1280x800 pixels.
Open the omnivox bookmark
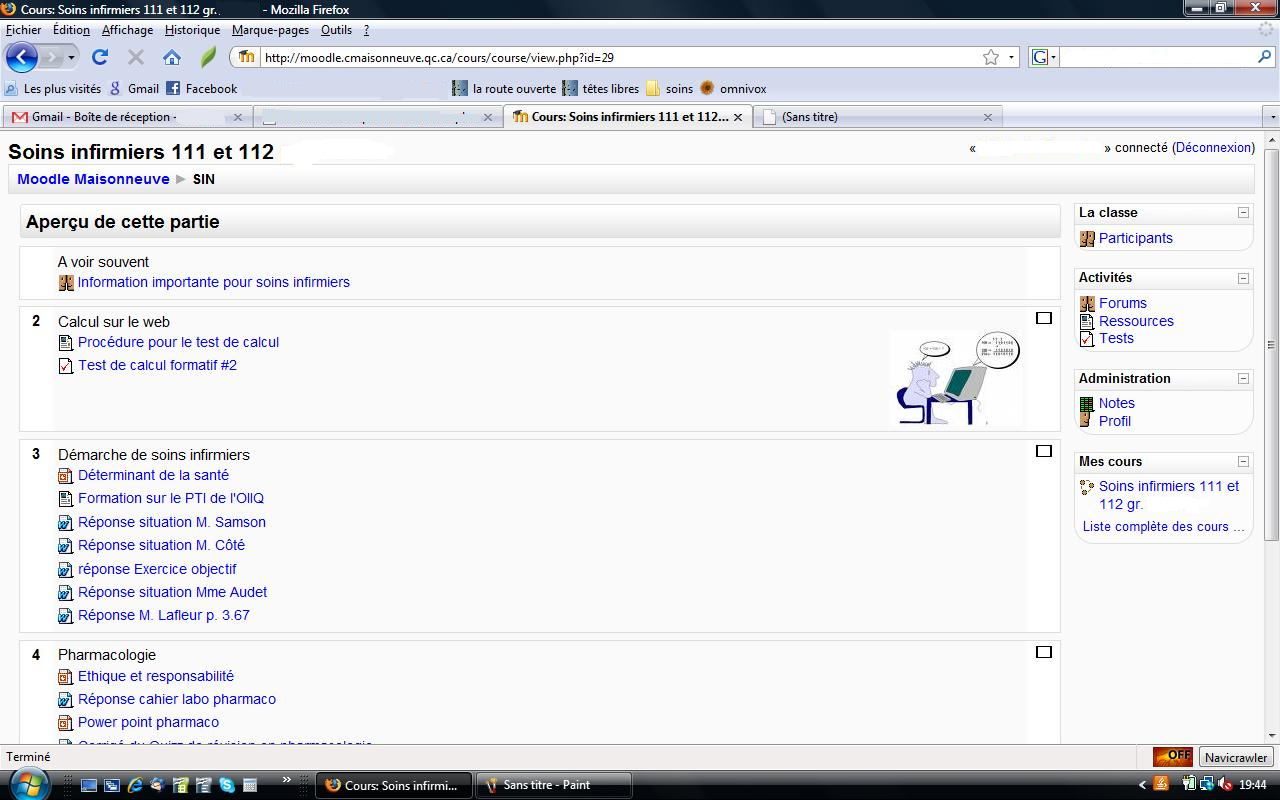pyautogui.click(x=733, y=88)
